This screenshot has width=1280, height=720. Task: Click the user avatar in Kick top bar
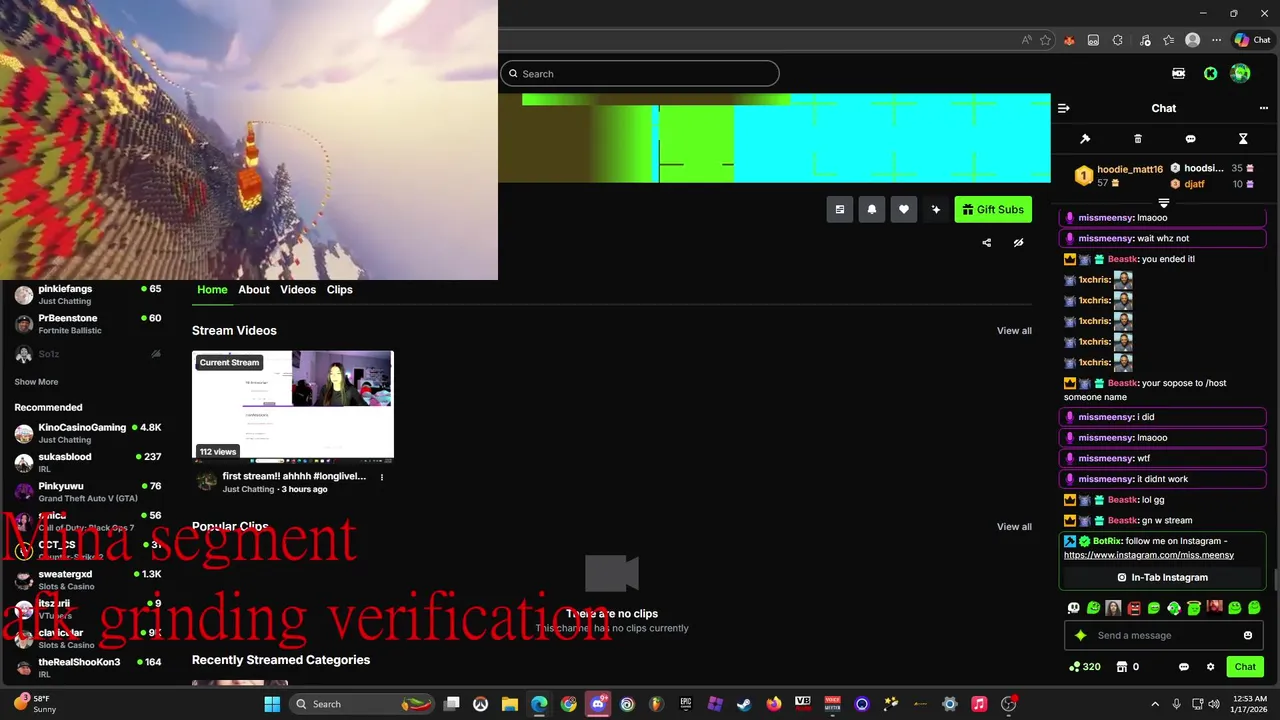pyautogui.click(x=1241, y=73)
